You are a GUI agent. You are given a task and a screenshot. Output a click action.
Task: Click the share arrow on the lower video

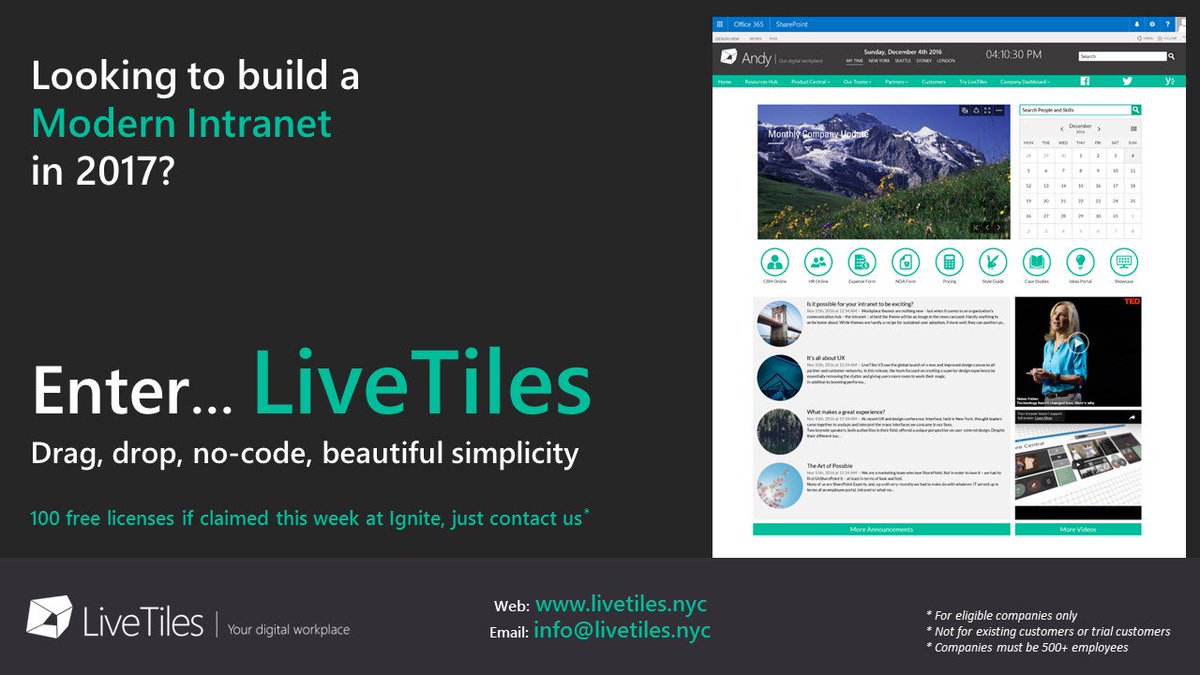1132,416
